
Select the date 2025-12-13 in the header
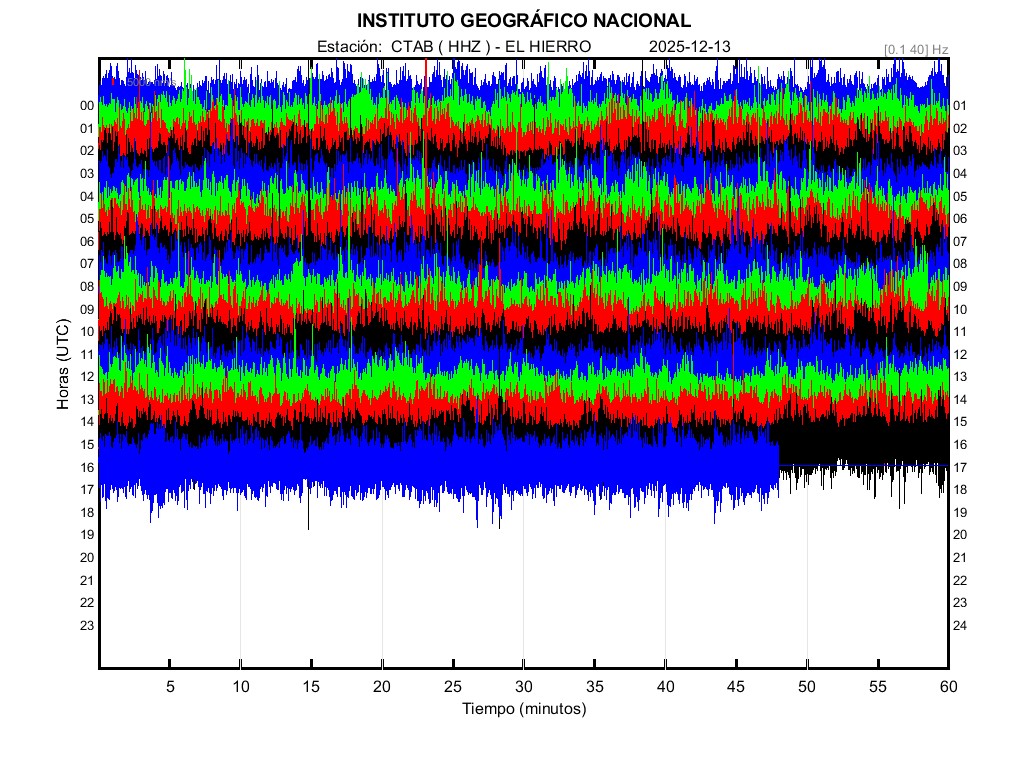point(690,47)
